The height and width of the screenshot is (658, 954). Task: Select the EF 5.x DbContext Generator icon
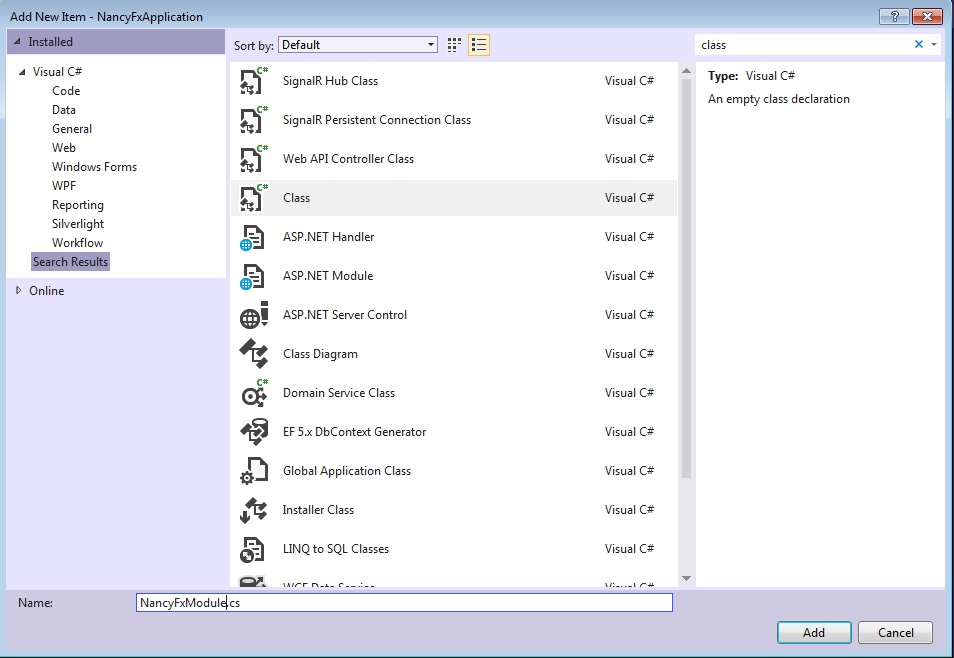(x=254, y=432)
